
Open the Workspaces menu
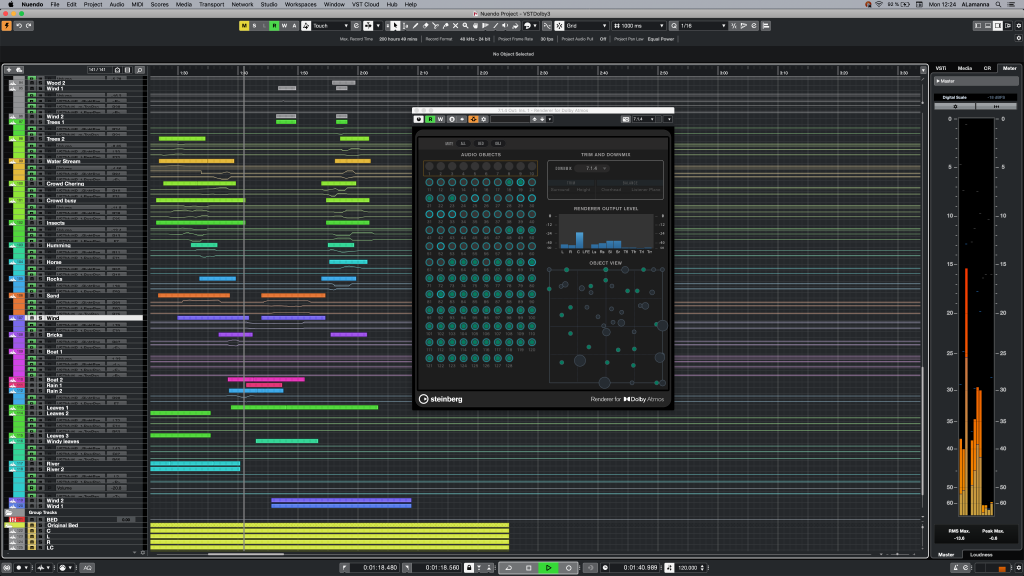pyautogui.click(x=300, y=4)
